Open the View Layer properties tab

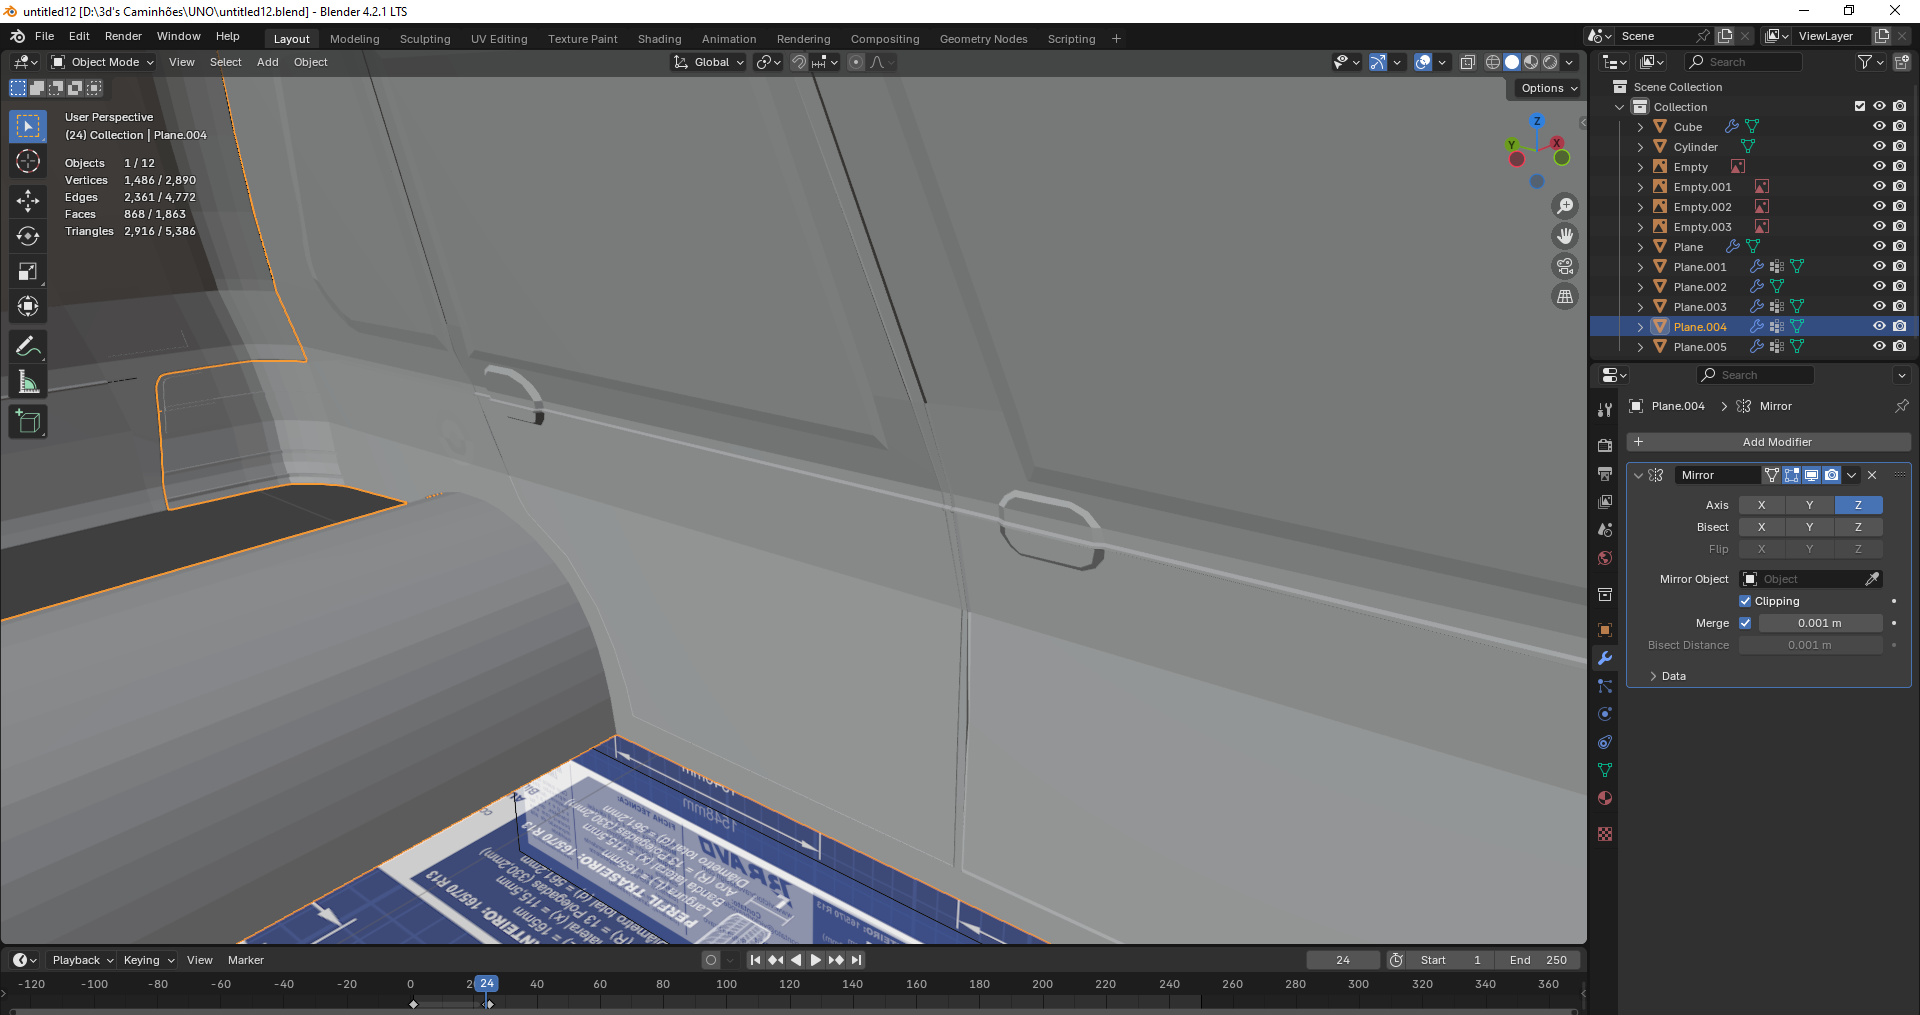tap(1605, 502)
